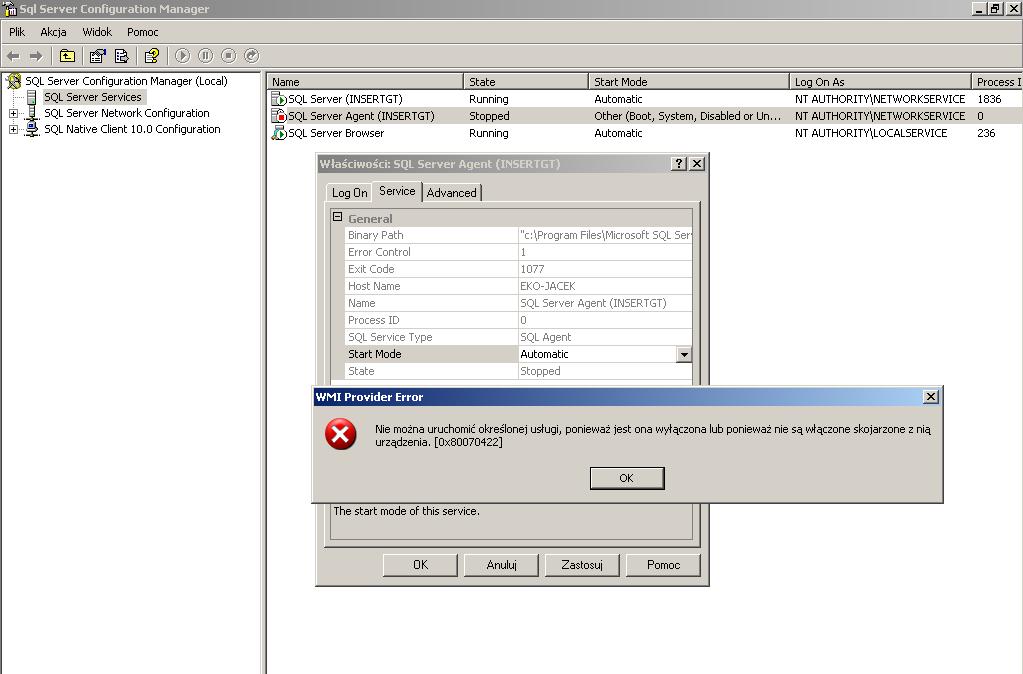Click NT AUTHORITY\LOCALSERVICE log on cell
The height and width of the screenshot is (674, 1023).
point(871,133)
